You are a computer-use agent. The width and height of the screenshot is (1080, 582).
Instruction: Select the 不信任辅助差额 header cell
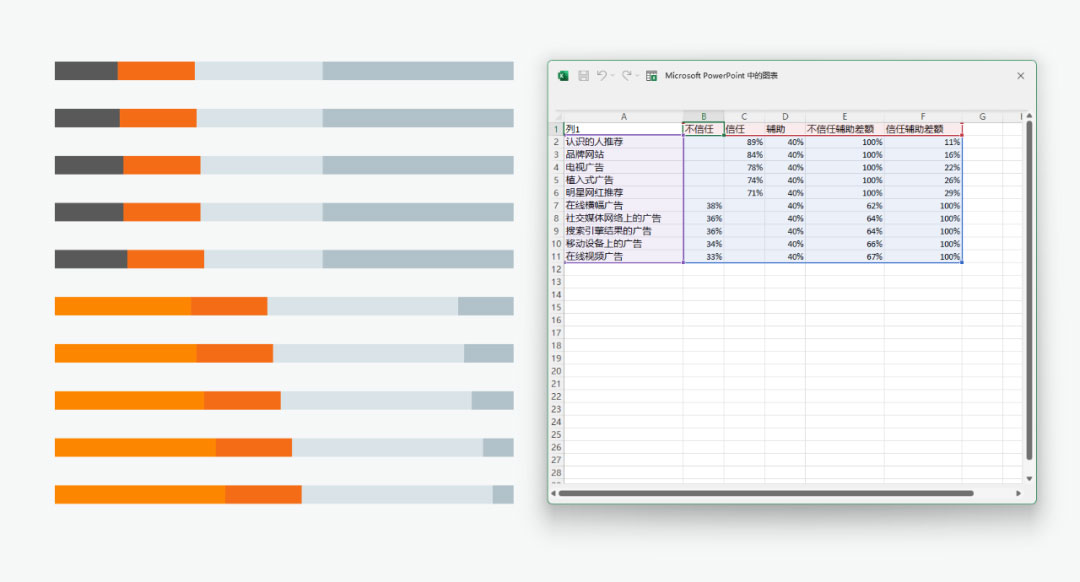[844, 129]
